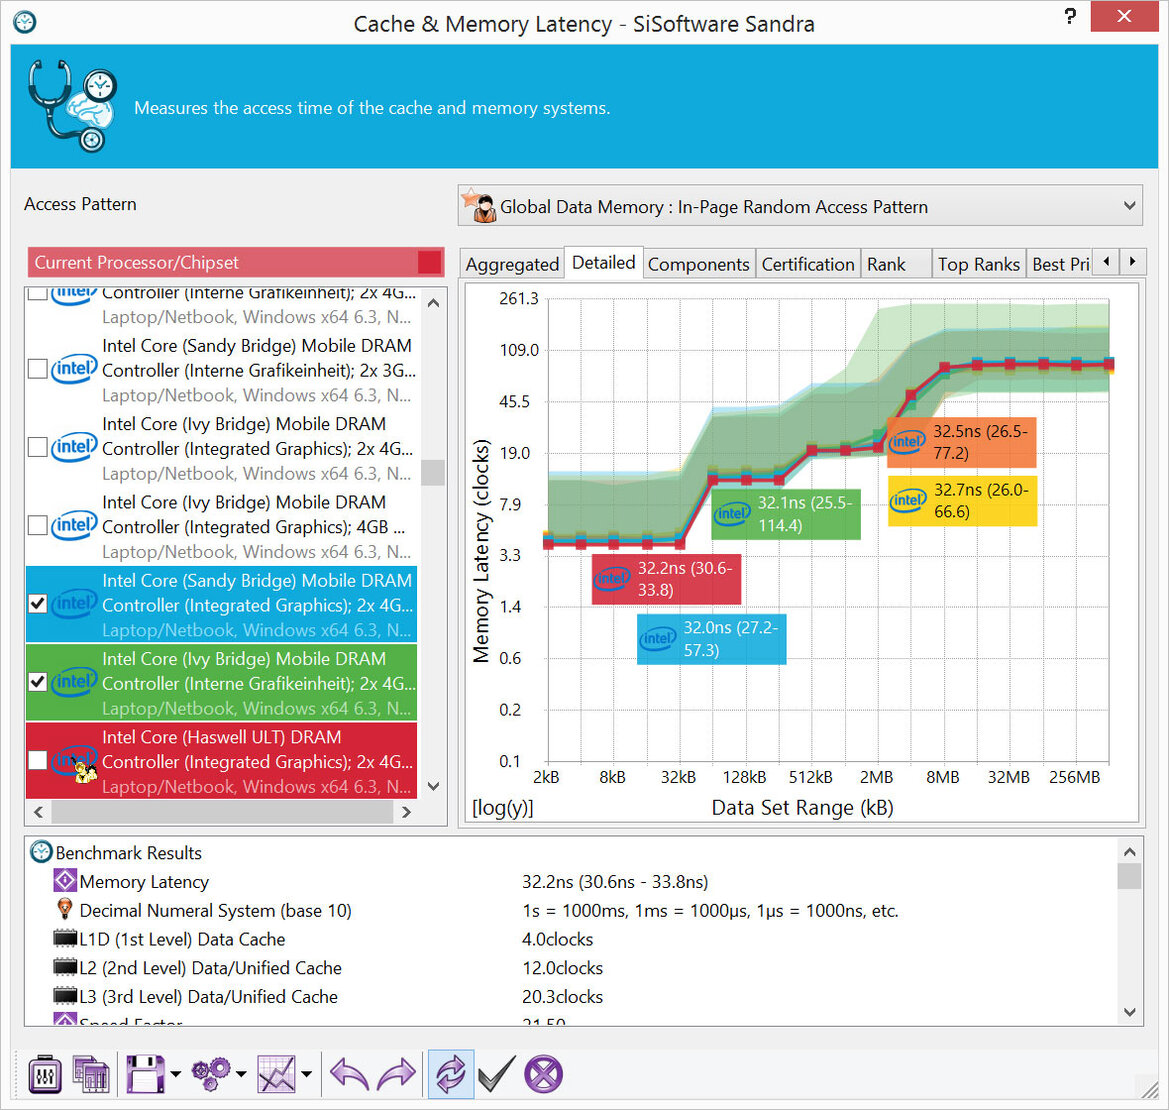Open the dropdown arrow next to the save icon

coord(176,1074)
